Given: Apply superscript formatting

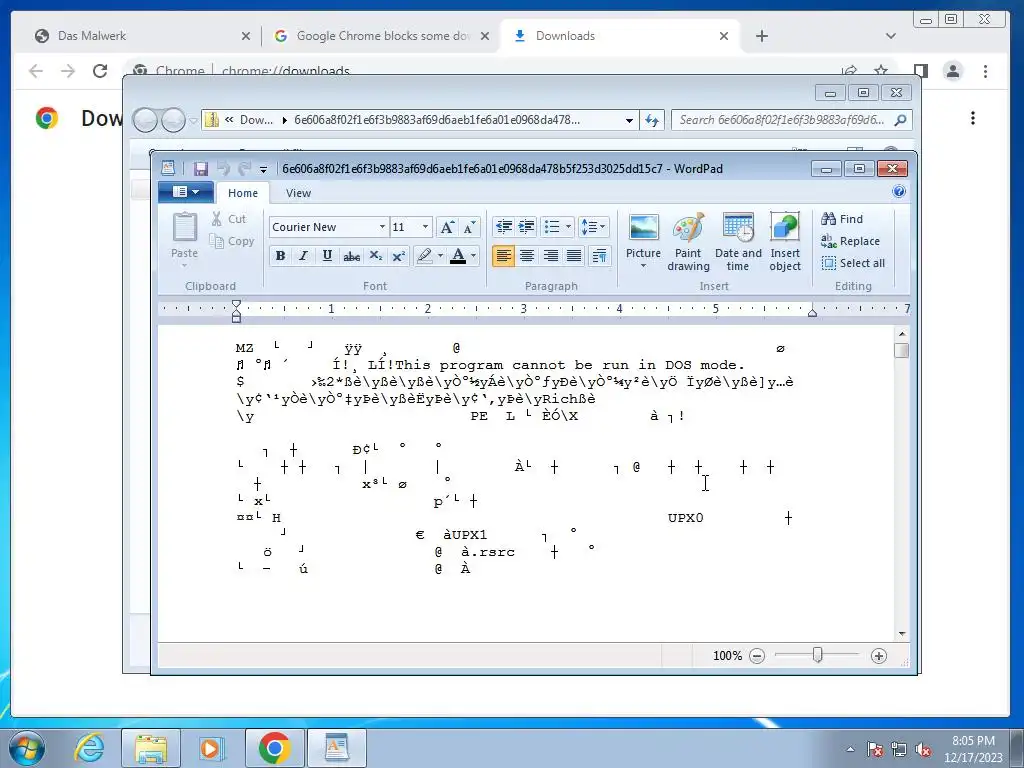Looking at the screenshot, I should (x=398, y=255).
